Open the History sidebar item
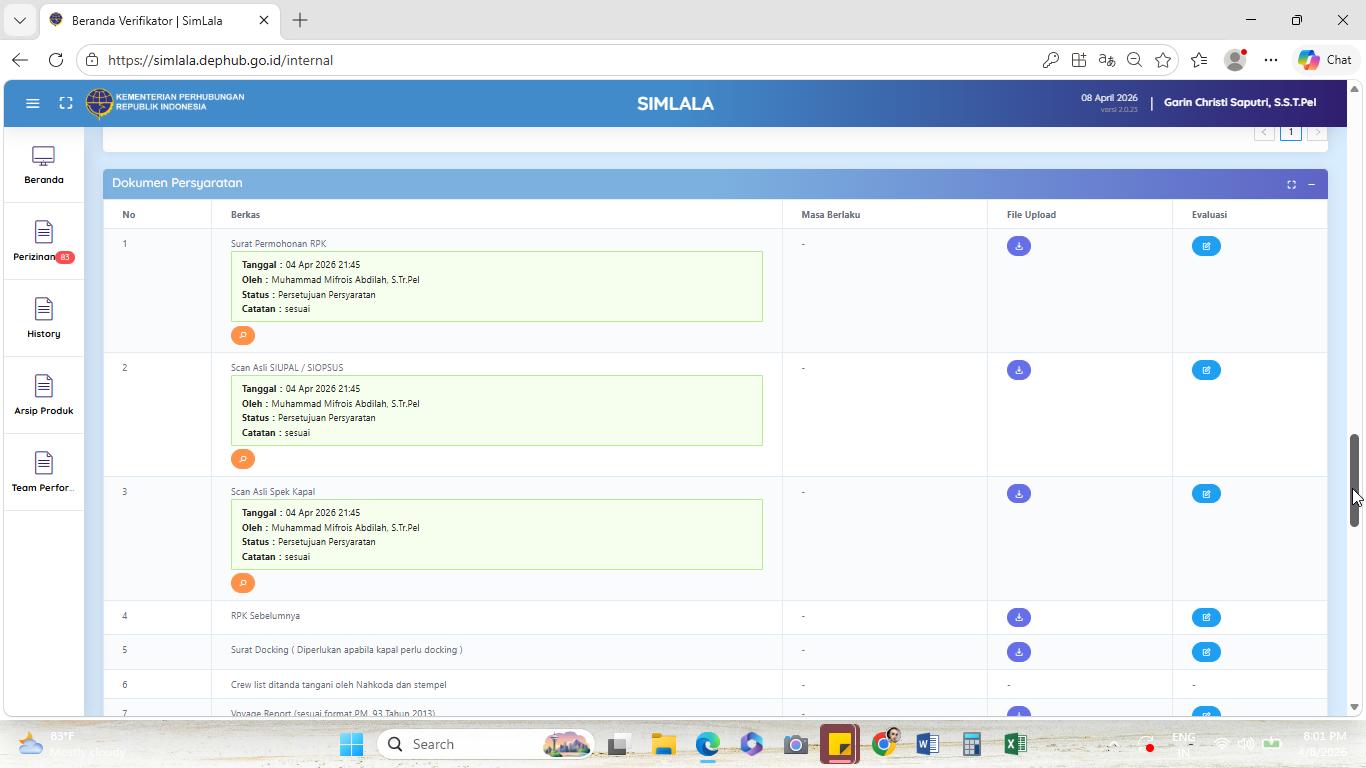This screenshot has height=768, width=1366. pyautogui.click(x=44, y=319)
